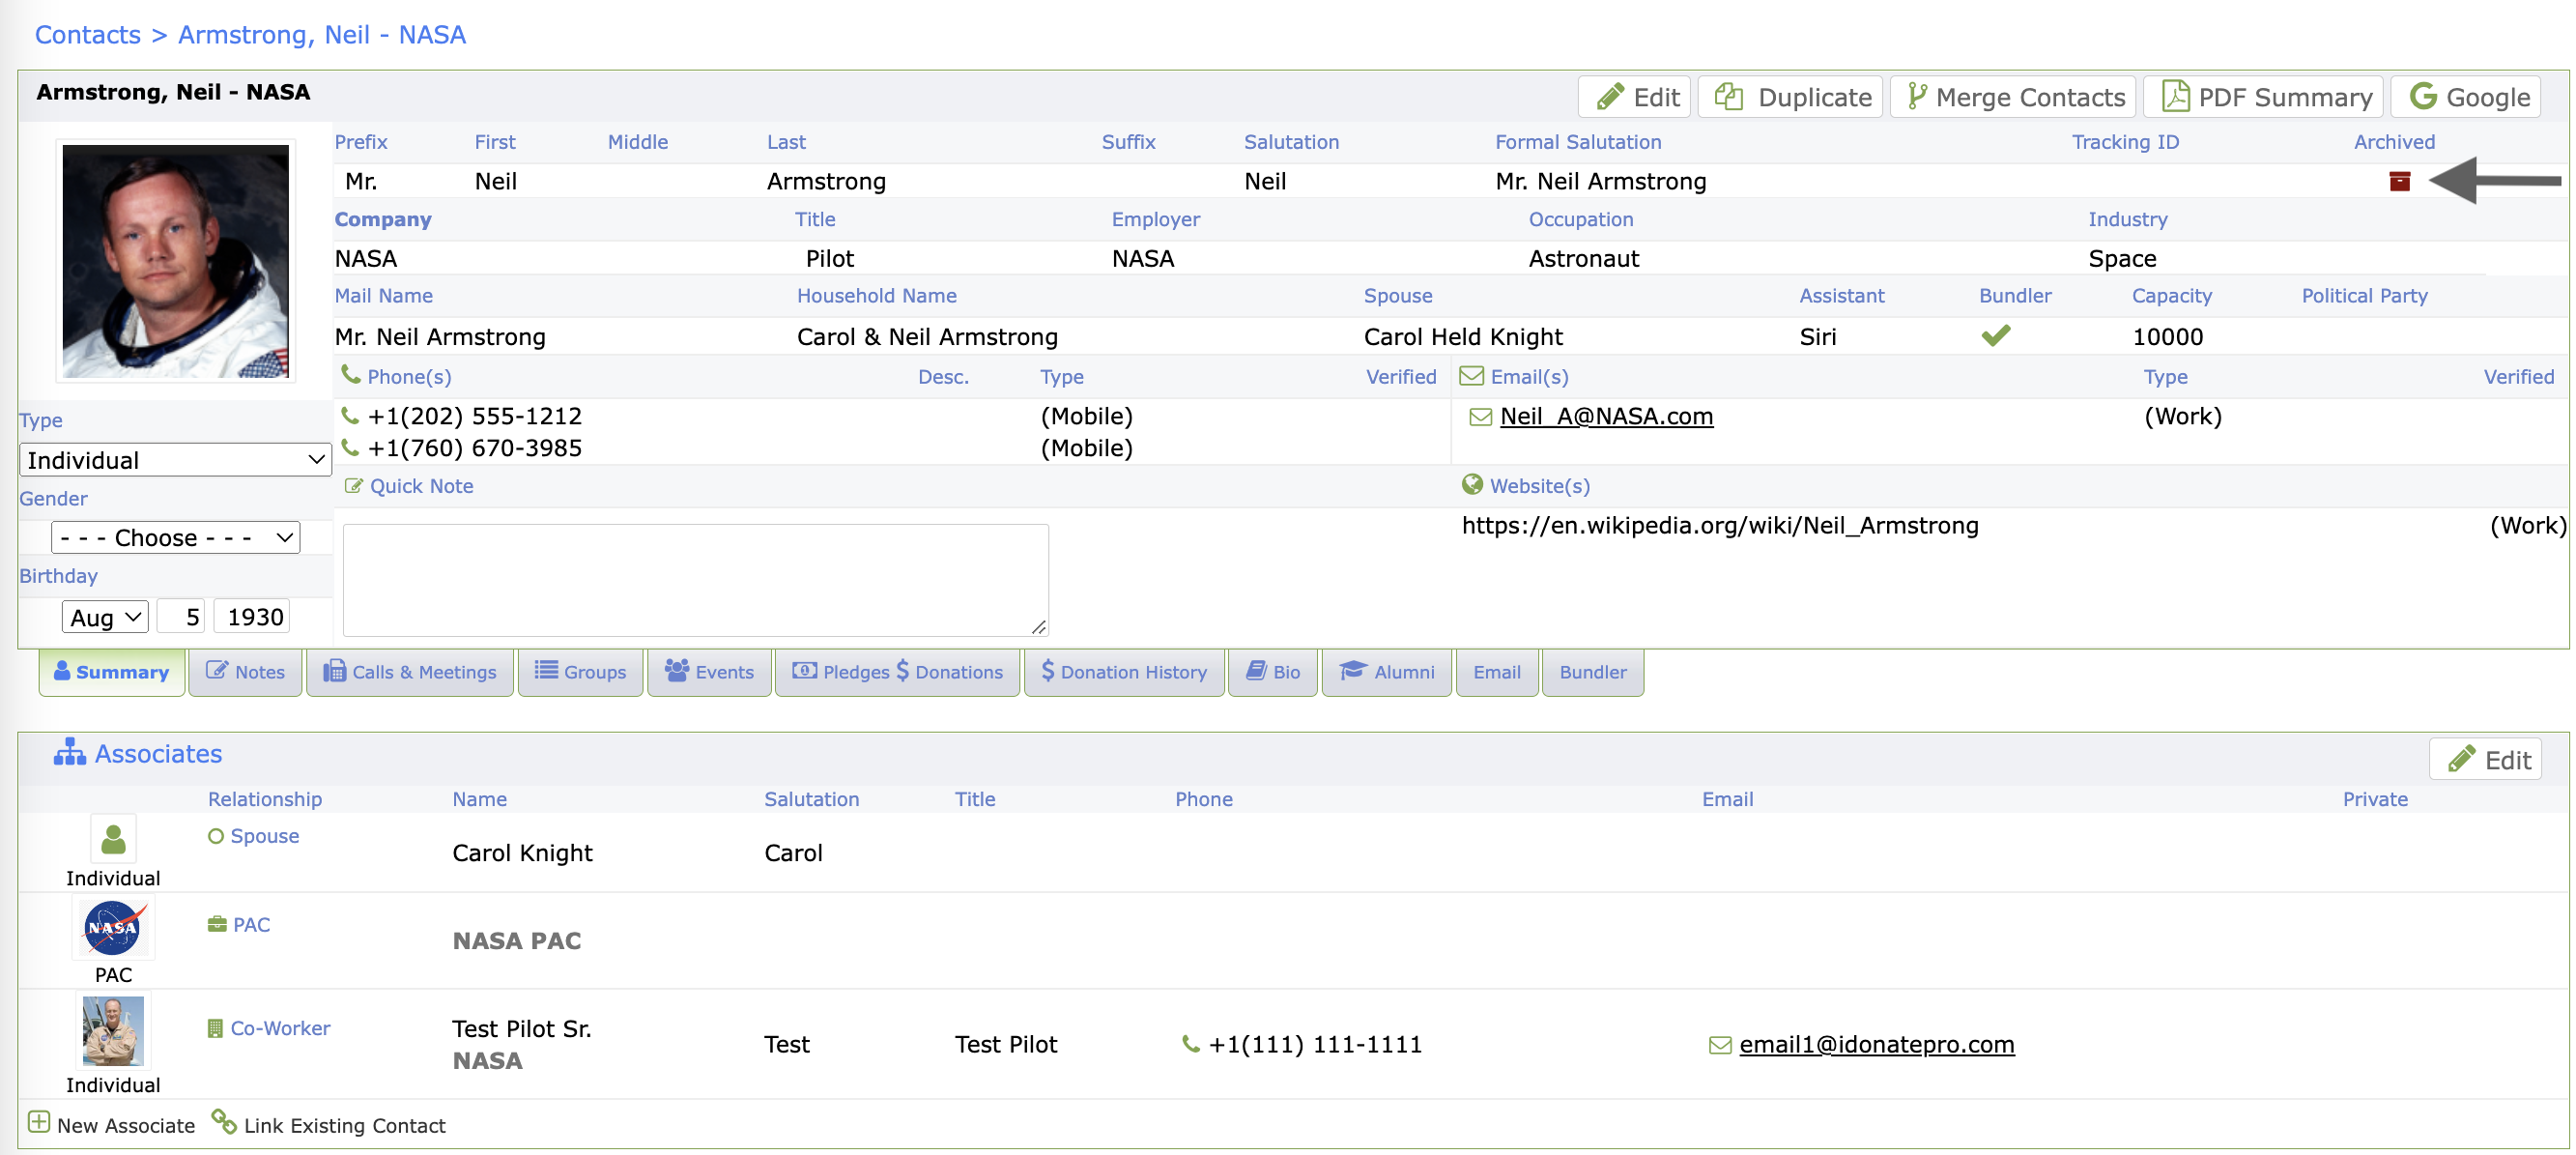This screenshot has width=2576, height=1155.
Task: Open the Donation History tab
Action: click(1124, 672)
